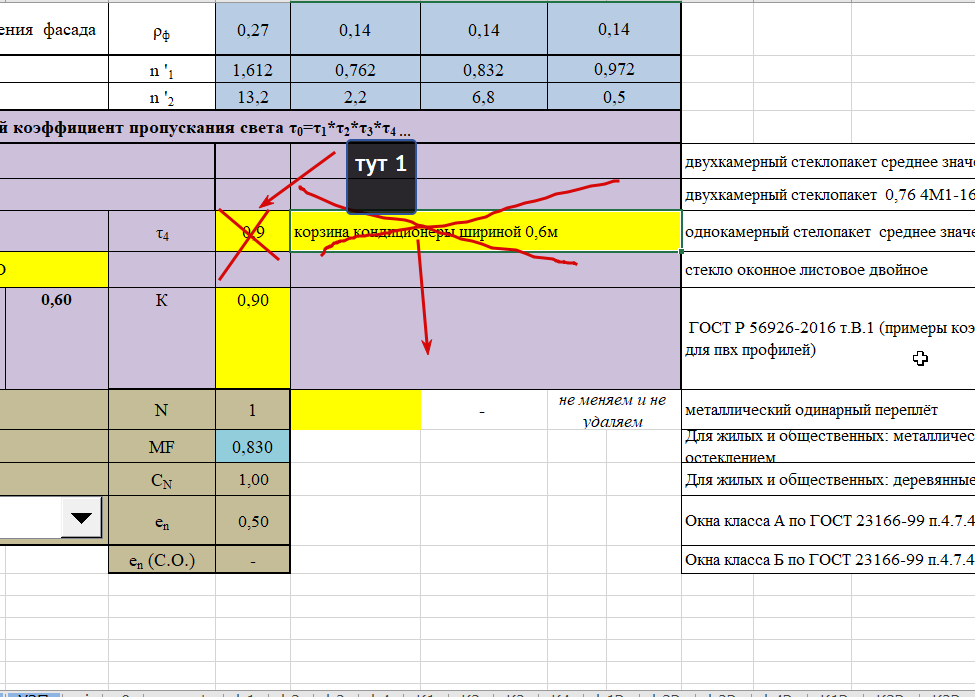The width and height of the screenshot is (975, 697).
Task: Click the 'eₙ (С.О.)' label cell
Action: [x=162, y=560]
